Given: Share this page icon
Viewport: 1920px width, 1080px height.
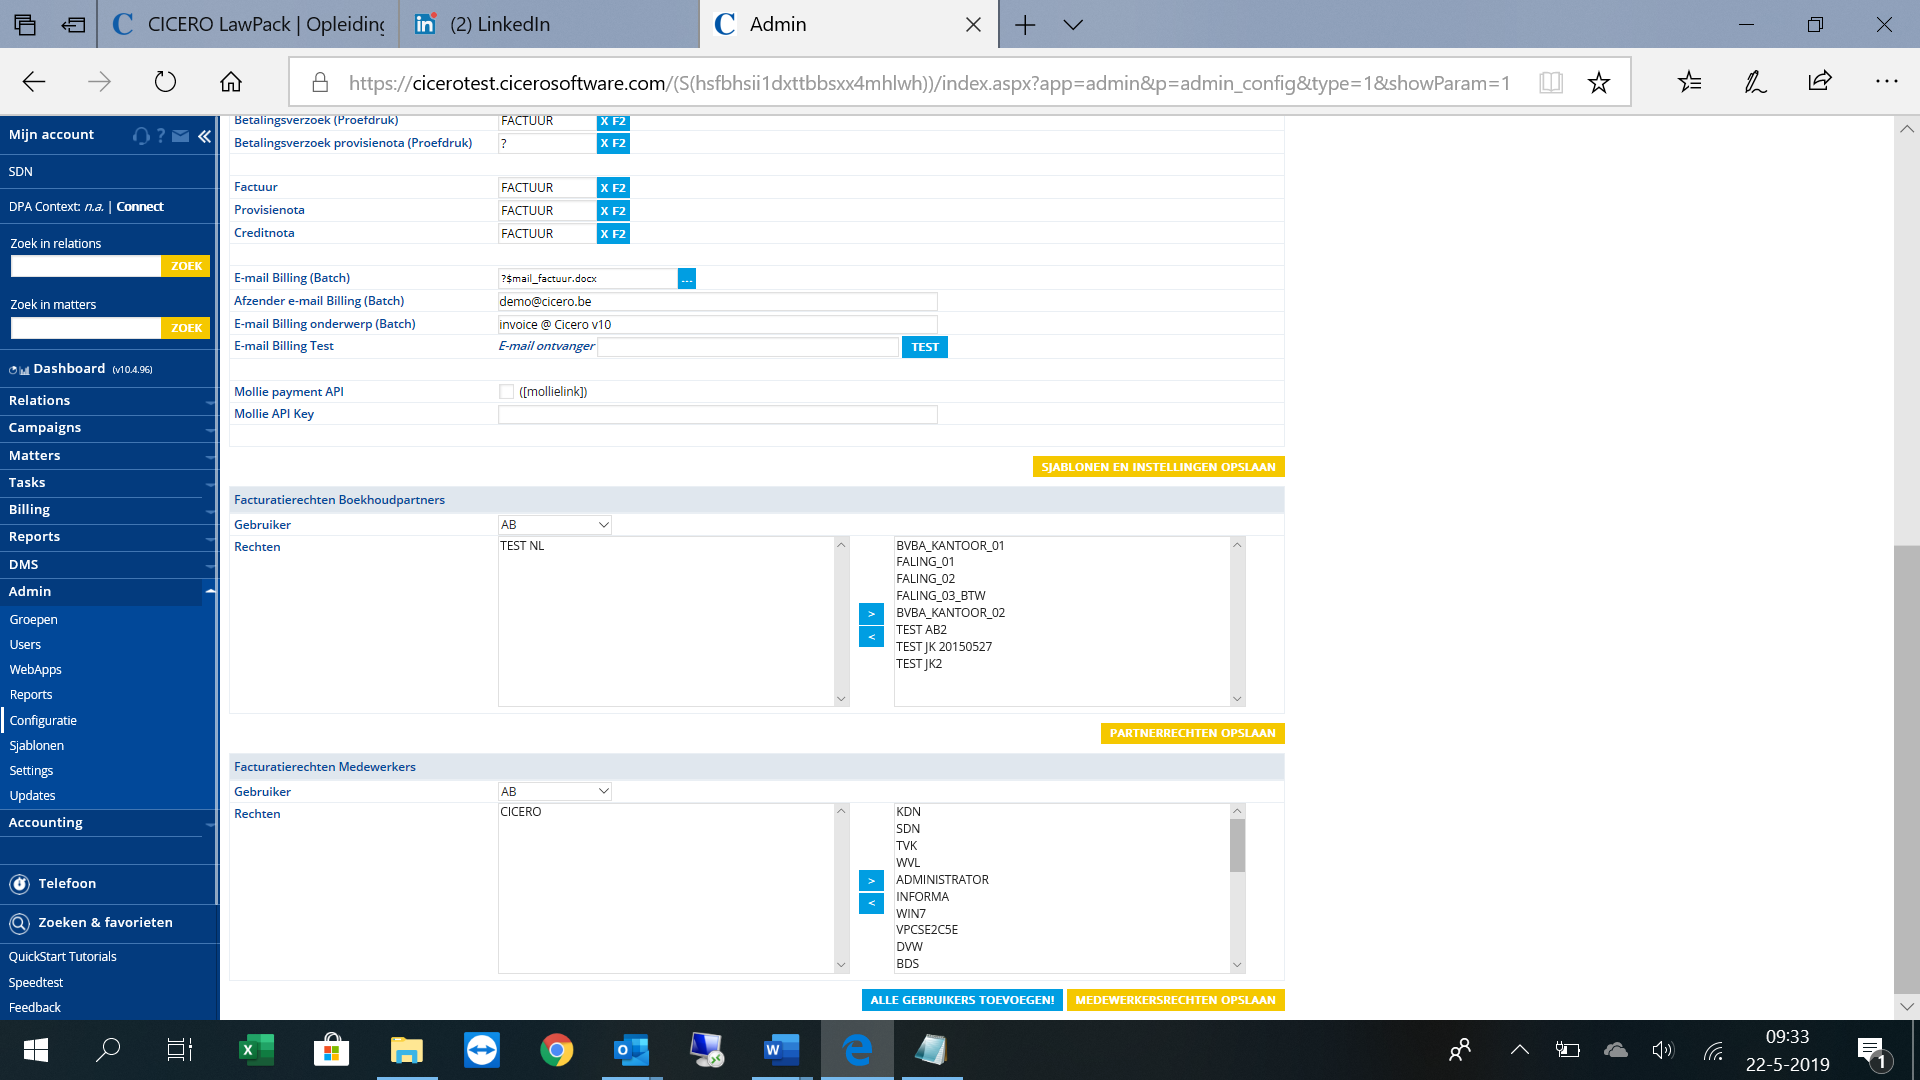Looking at the screenshot, I should tap(1820, 82).
